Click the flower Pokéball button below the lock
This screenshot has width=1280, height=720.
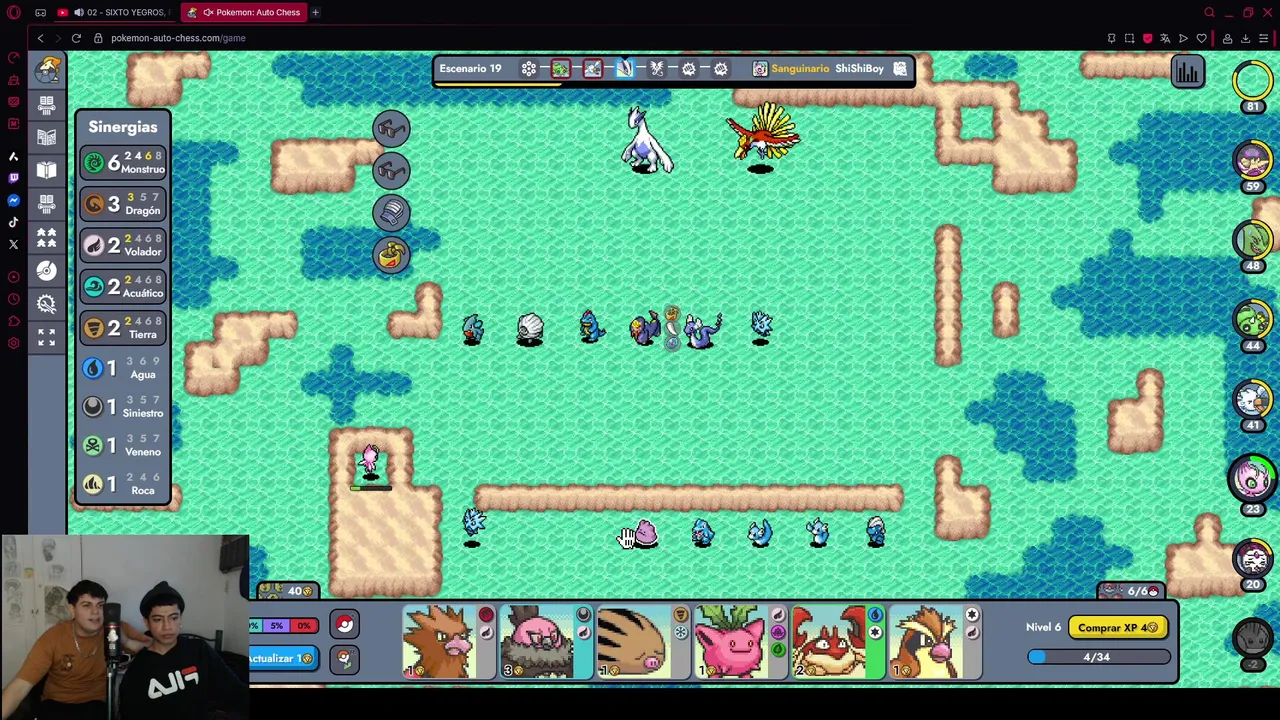[344, 659]
